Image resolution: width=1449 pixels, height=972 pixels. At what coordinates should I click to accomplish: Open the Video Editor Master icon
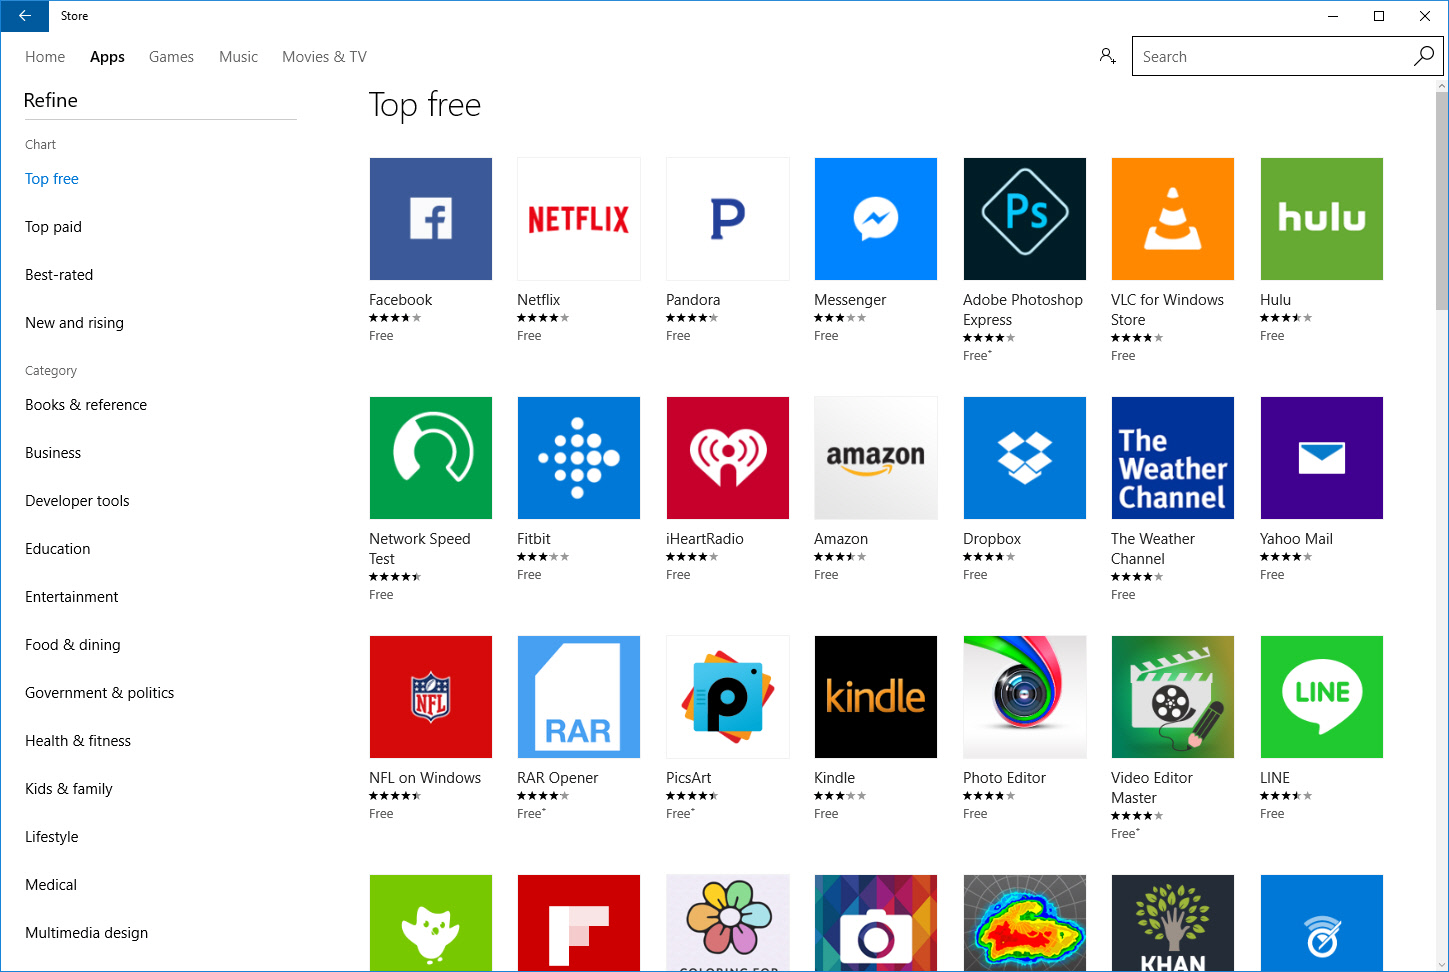(1173, 697)
